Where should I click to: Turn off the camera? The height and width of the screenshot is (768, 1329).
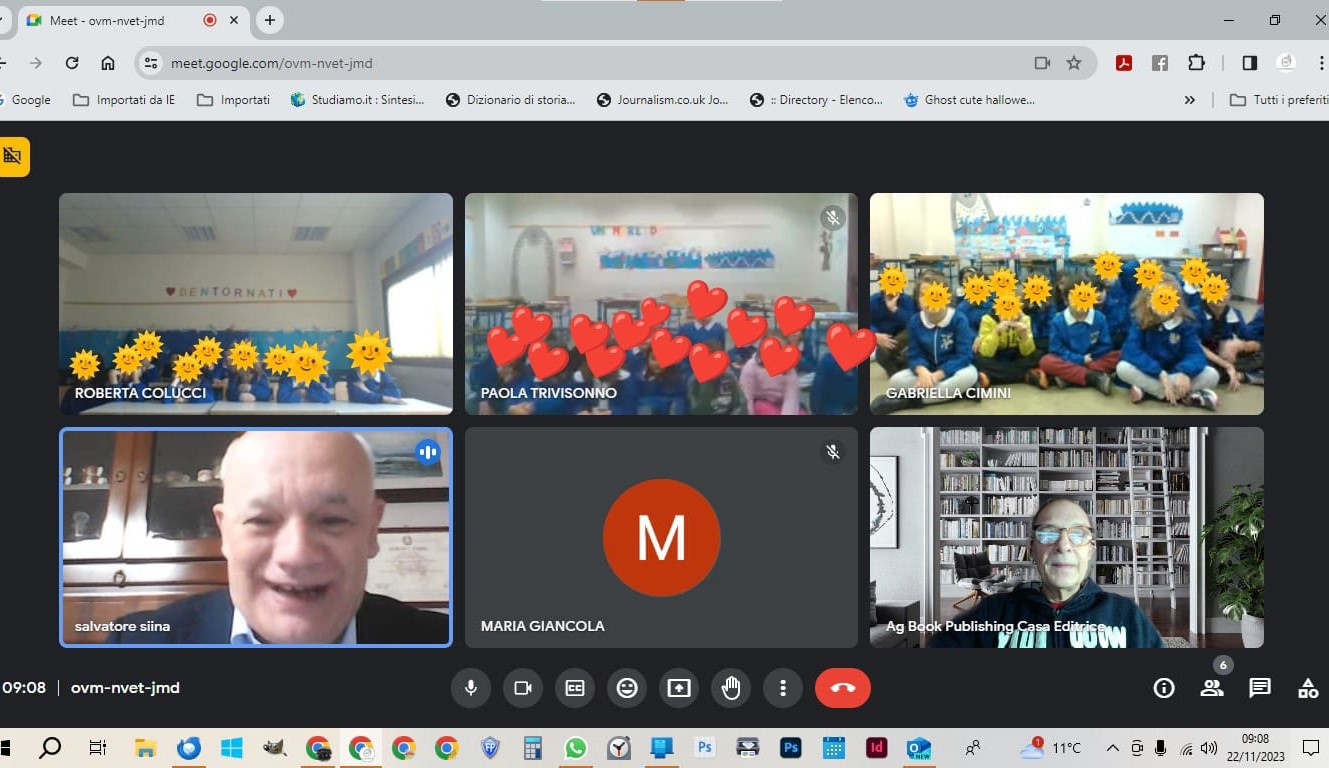click(522, 688)
